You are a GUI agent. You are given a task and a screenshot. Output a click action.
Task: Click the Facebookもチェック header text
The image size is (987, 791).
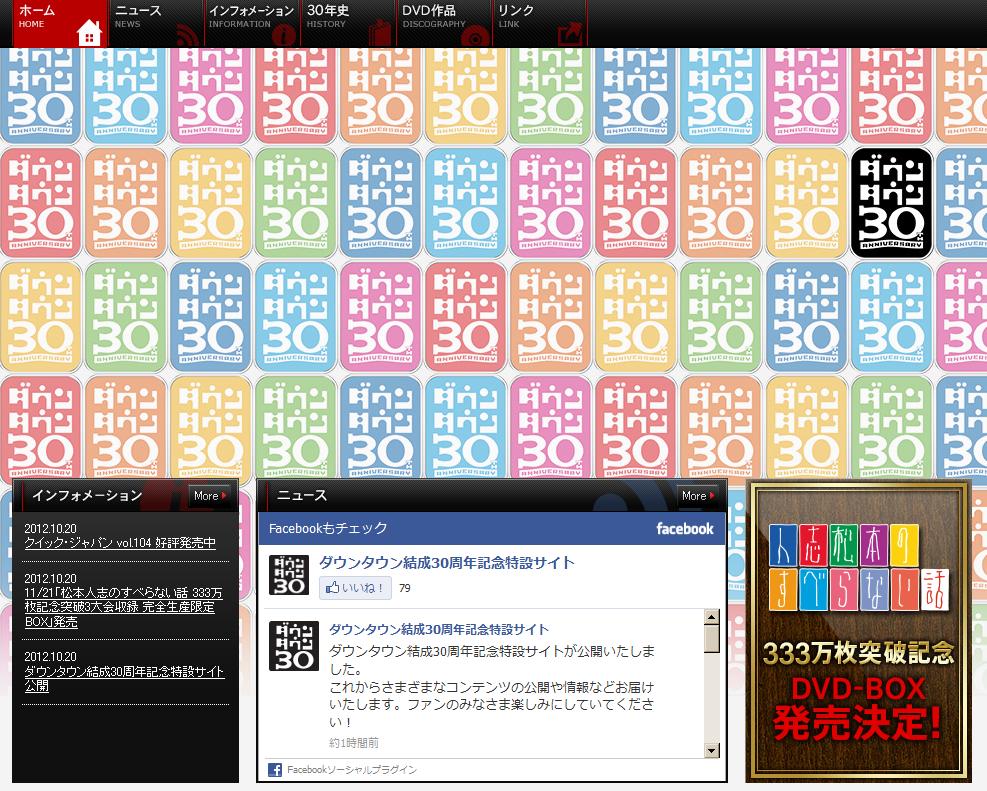[328, 529]
